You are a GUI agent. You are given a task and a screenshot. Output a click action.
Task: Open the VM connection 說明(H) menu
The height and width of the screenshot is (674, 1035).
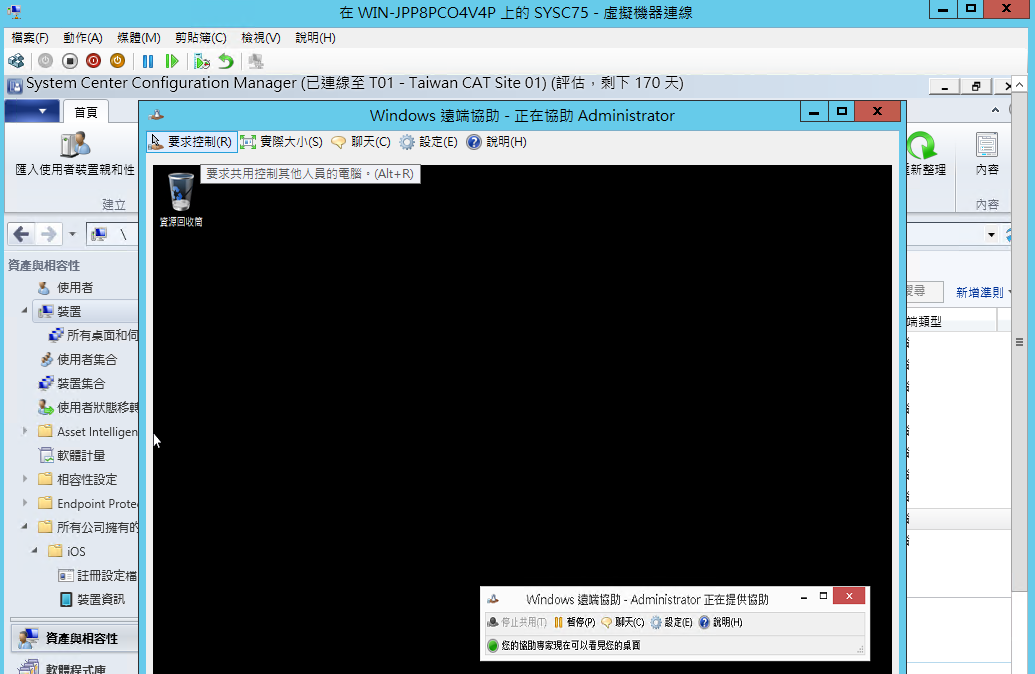pyautogui.click(x=315, y=38)
